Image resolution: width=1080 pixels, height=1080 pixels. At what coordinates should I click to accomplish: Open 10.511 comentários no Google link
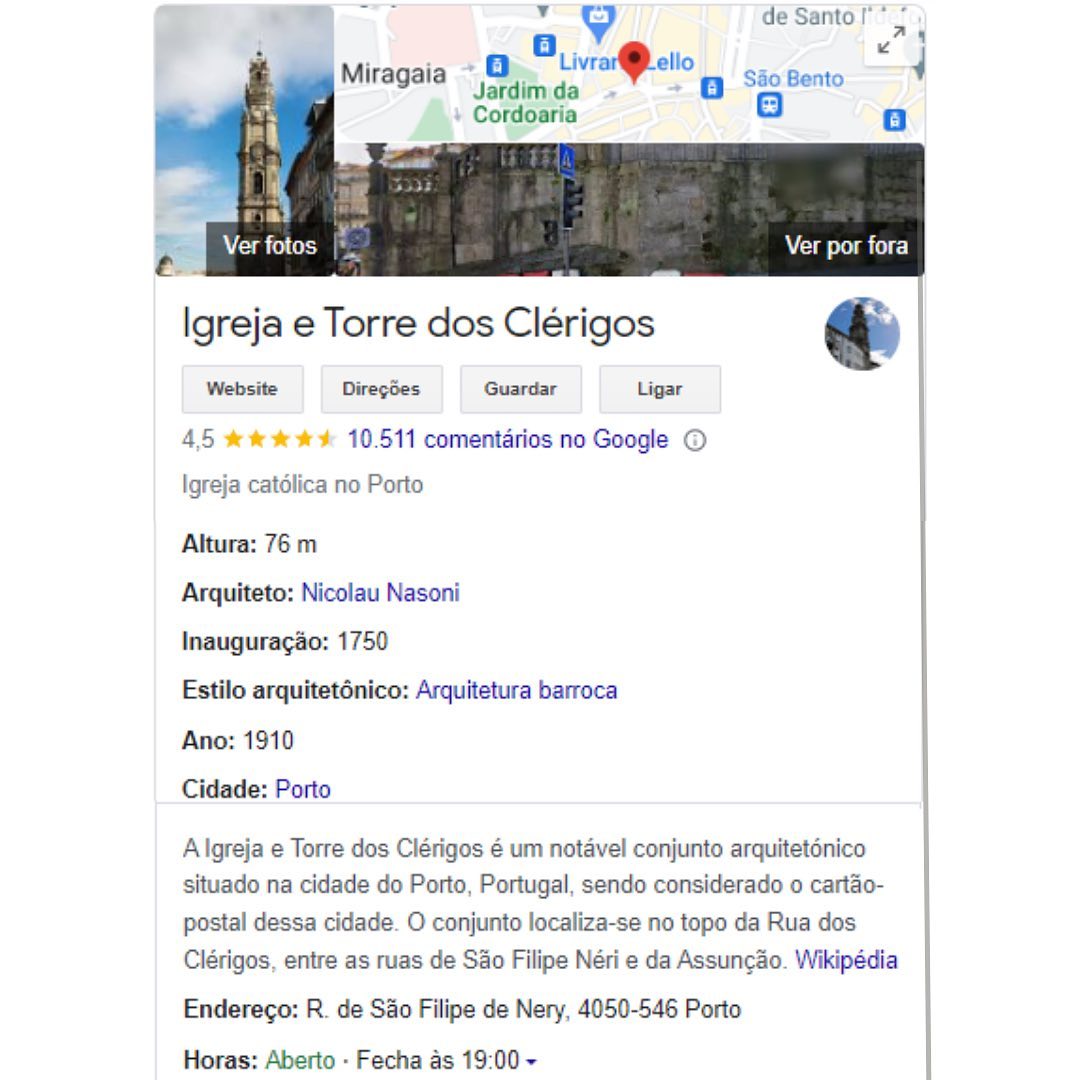point(508,439)
